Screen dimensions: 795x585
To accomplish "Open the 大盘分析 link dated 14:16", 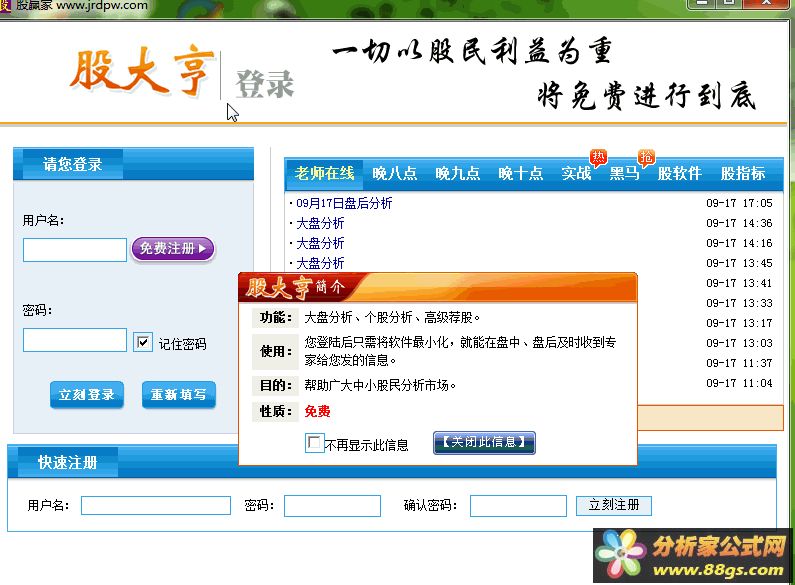I will click(x=320, y=243).
